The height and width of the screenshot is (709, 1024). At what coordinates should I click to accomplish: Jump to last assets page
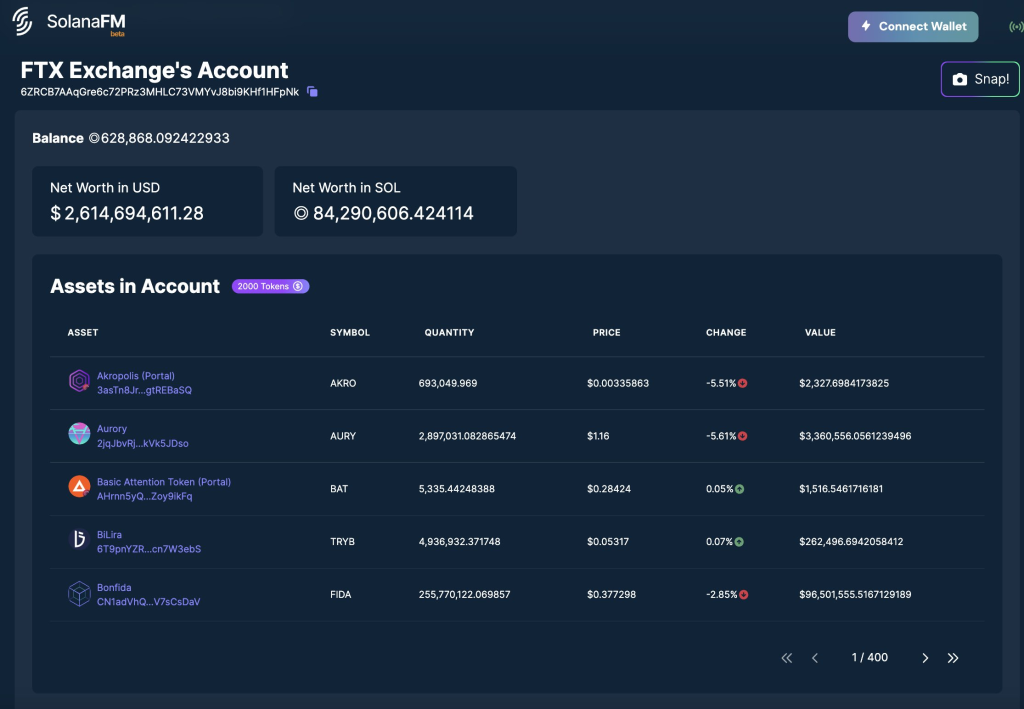pos(953,658)
